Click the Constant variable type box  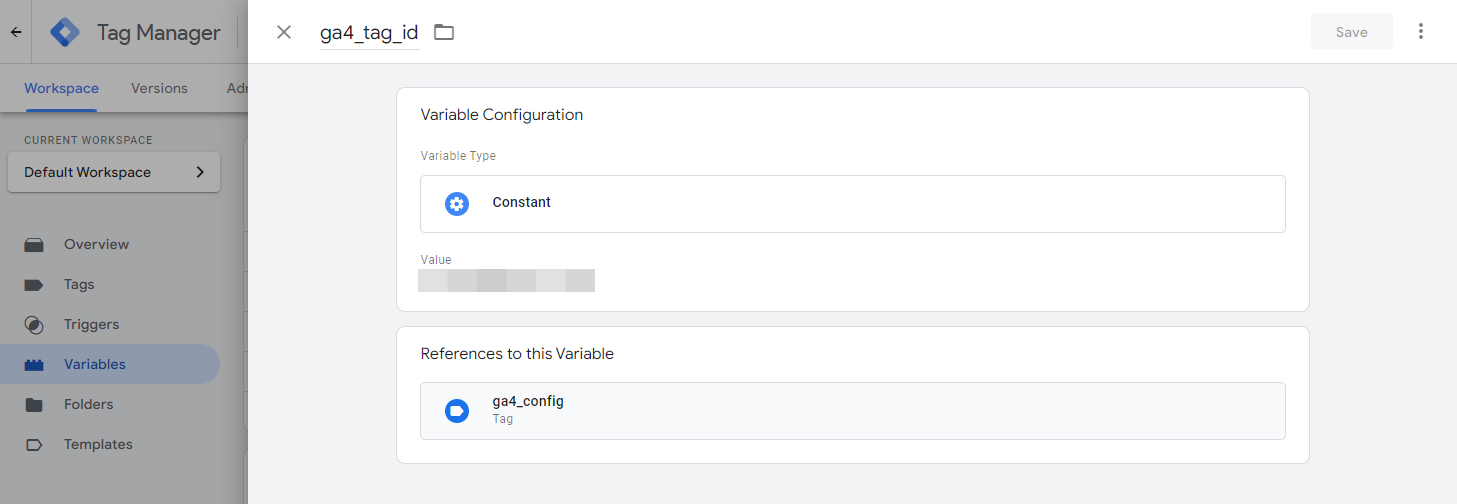(x=852, y=204)
